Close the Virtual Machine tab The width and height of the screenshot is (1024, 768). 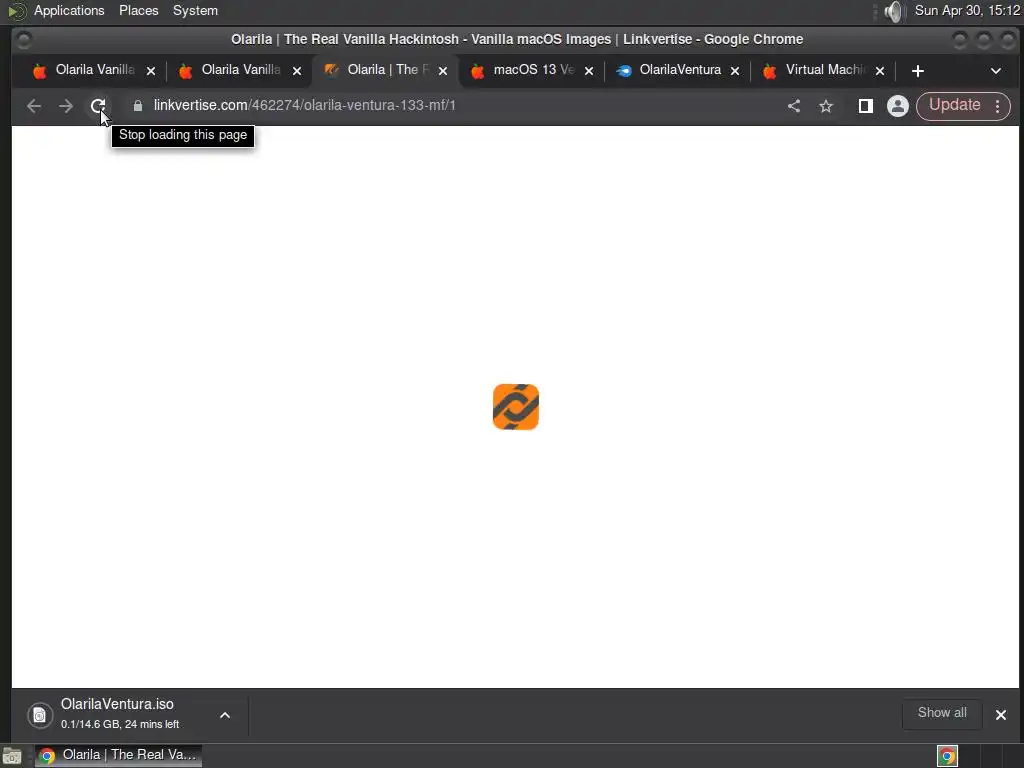pos(880,71)
